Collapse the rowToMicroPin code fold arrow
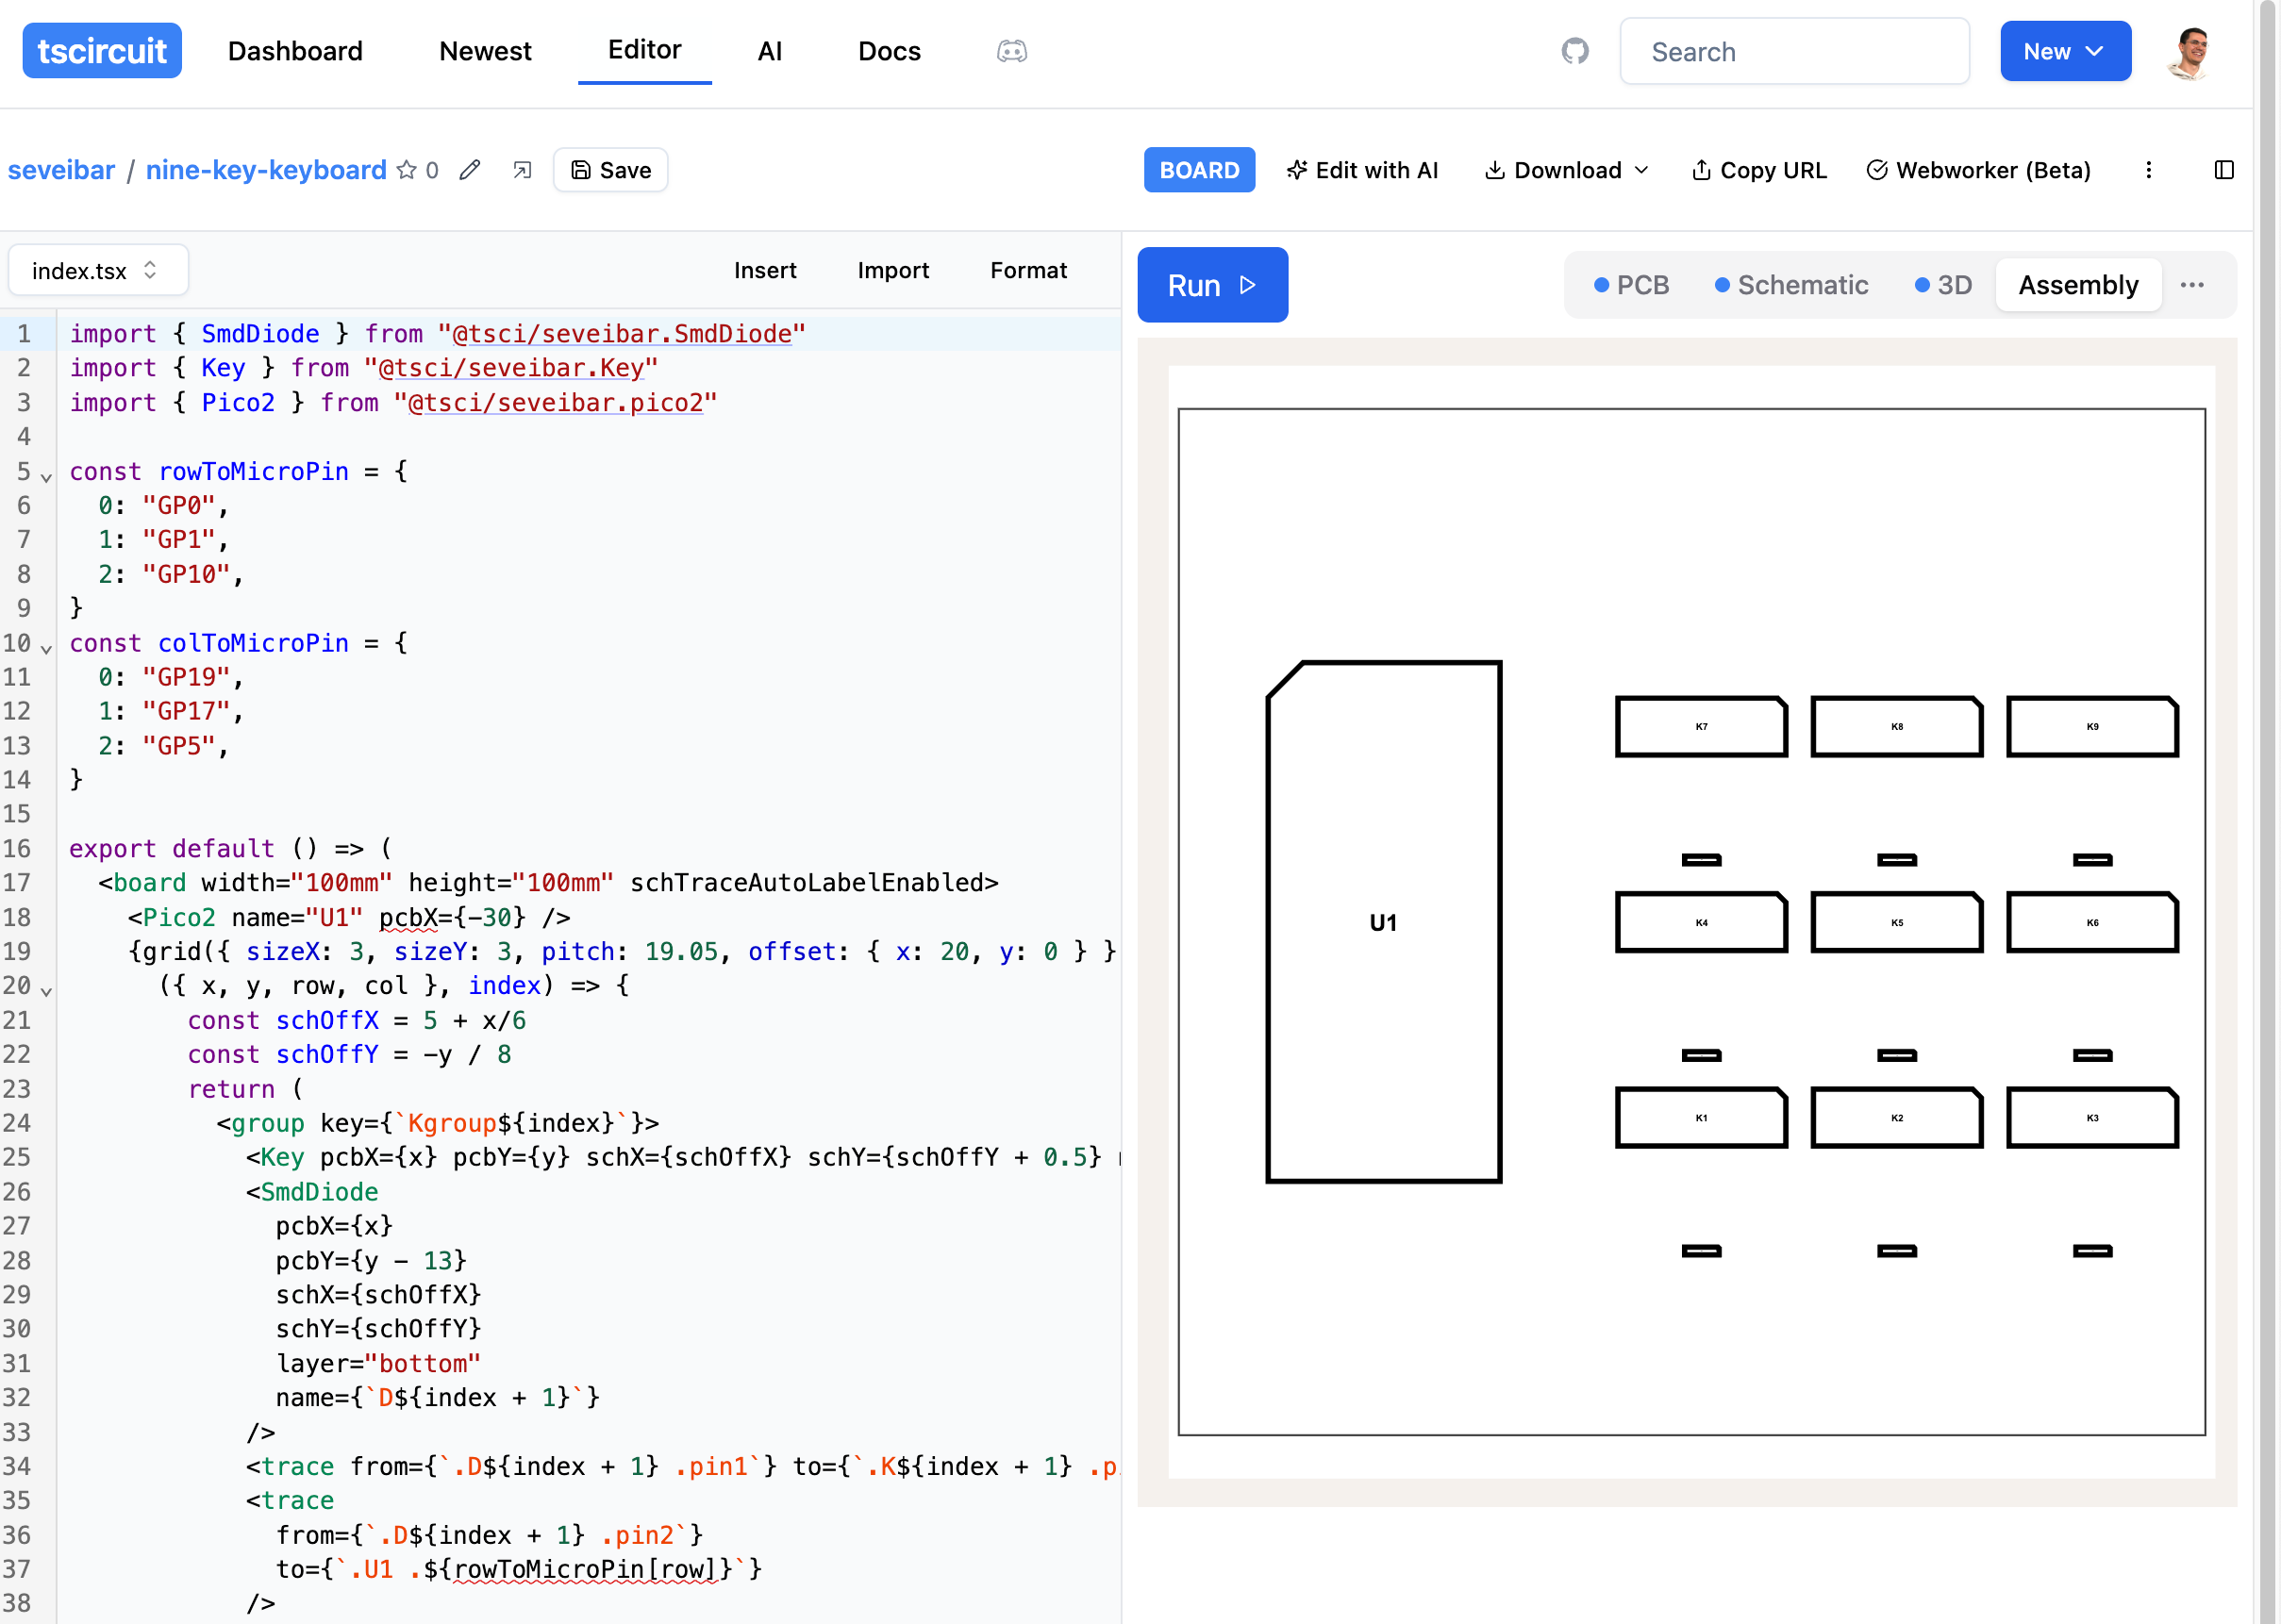Image resolution: width=2281 pixels, height=1624 pixels. (x=46, y=478)
